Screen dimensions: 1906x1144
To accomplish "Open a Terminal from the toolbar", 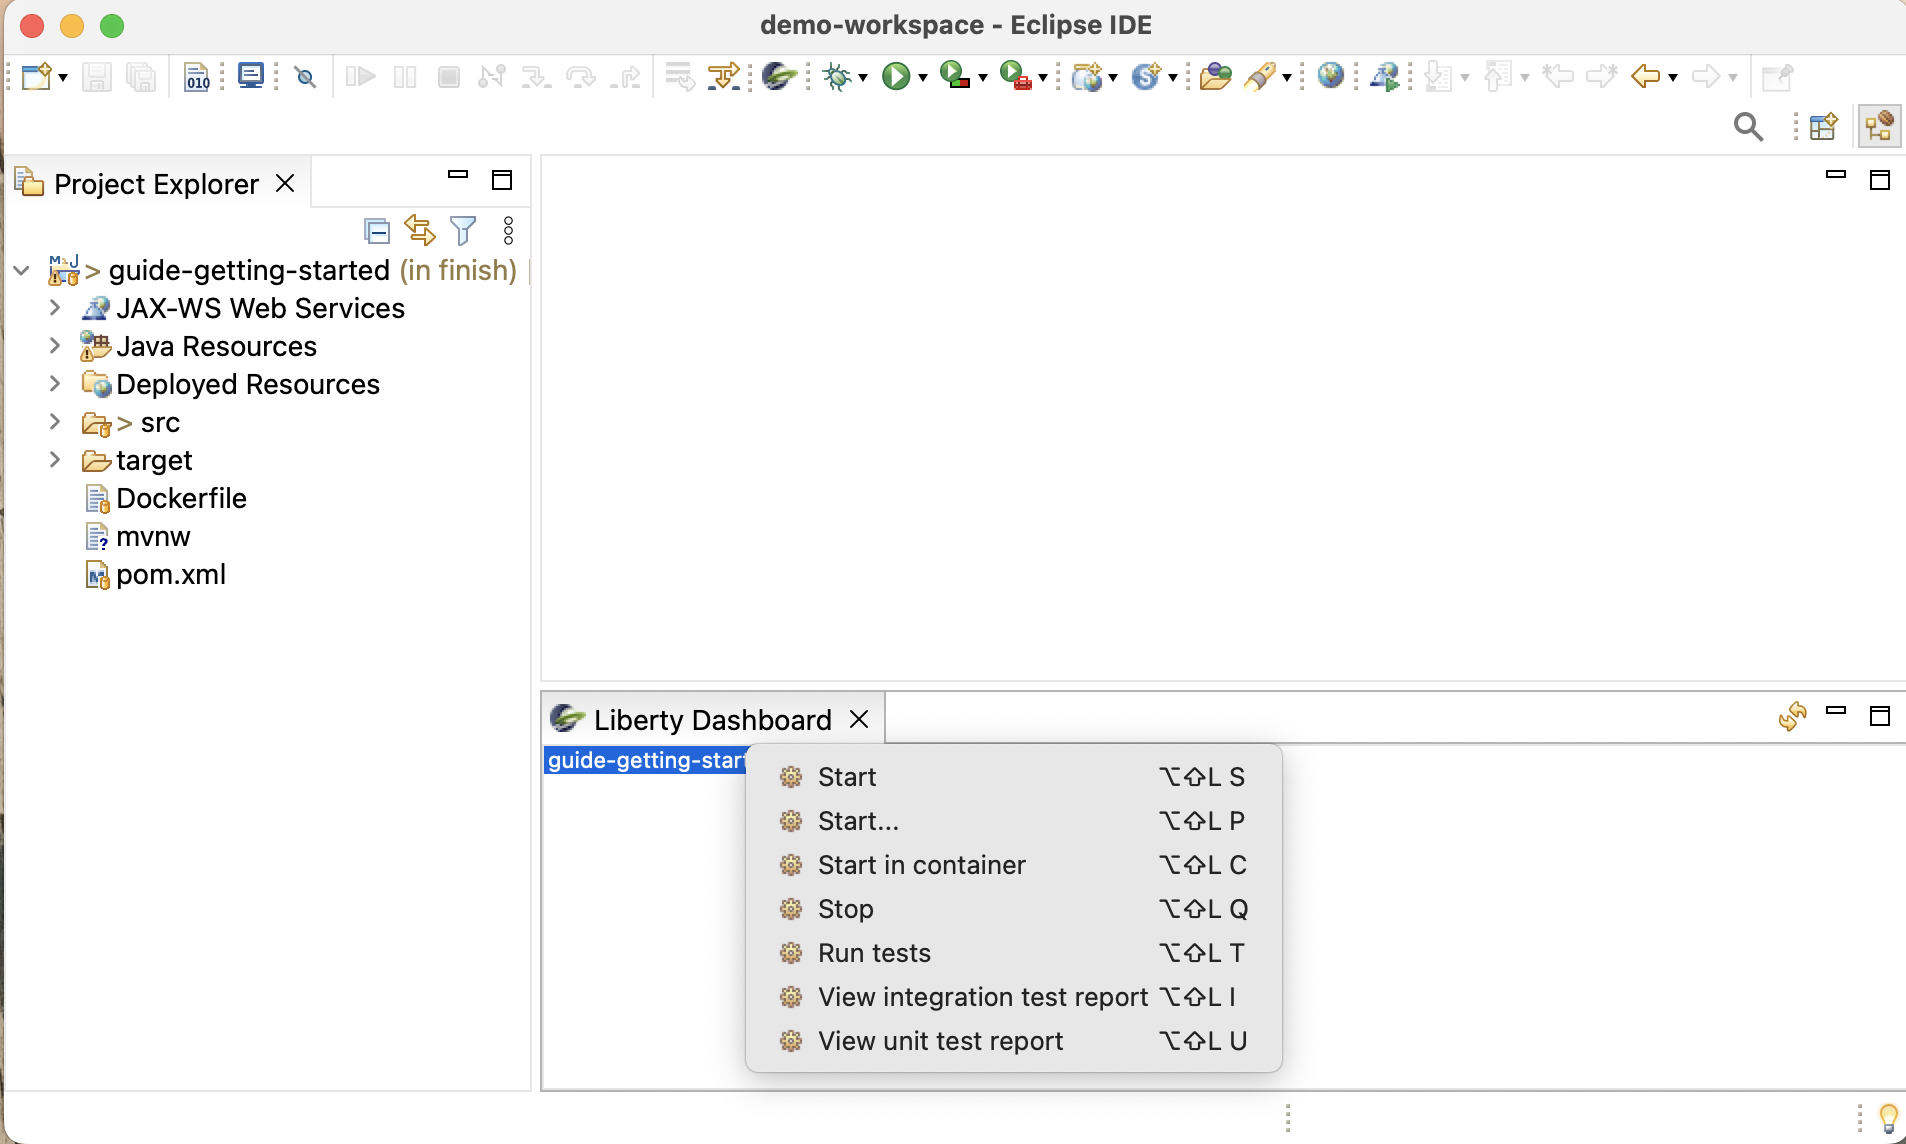I will [250, 76].
